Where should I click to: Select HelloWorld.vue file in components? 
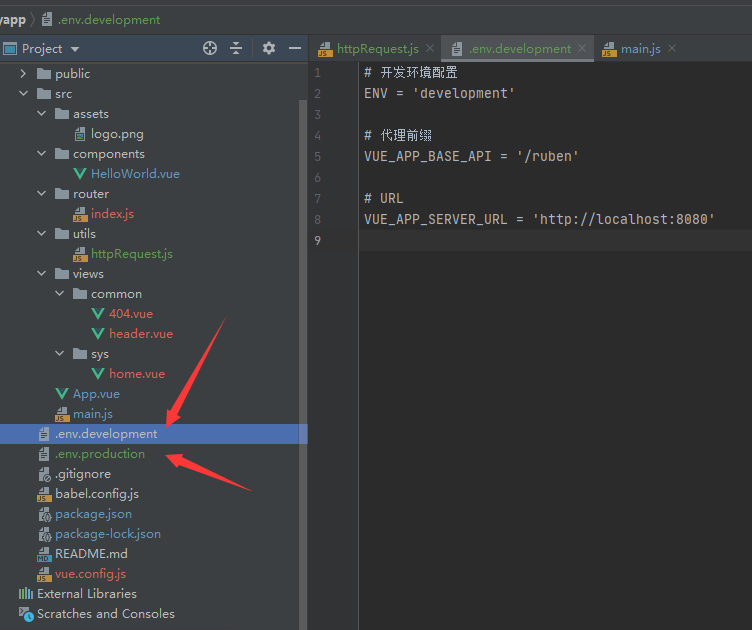(x=135, y=174)
